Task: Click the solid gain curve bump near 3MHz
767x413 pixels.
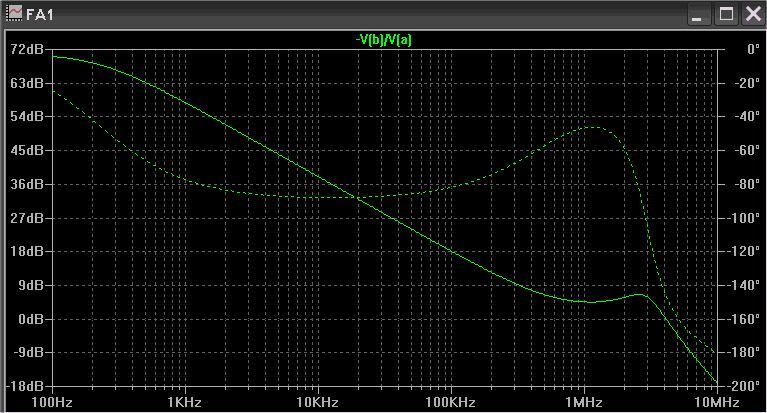Action: (640, 294)
